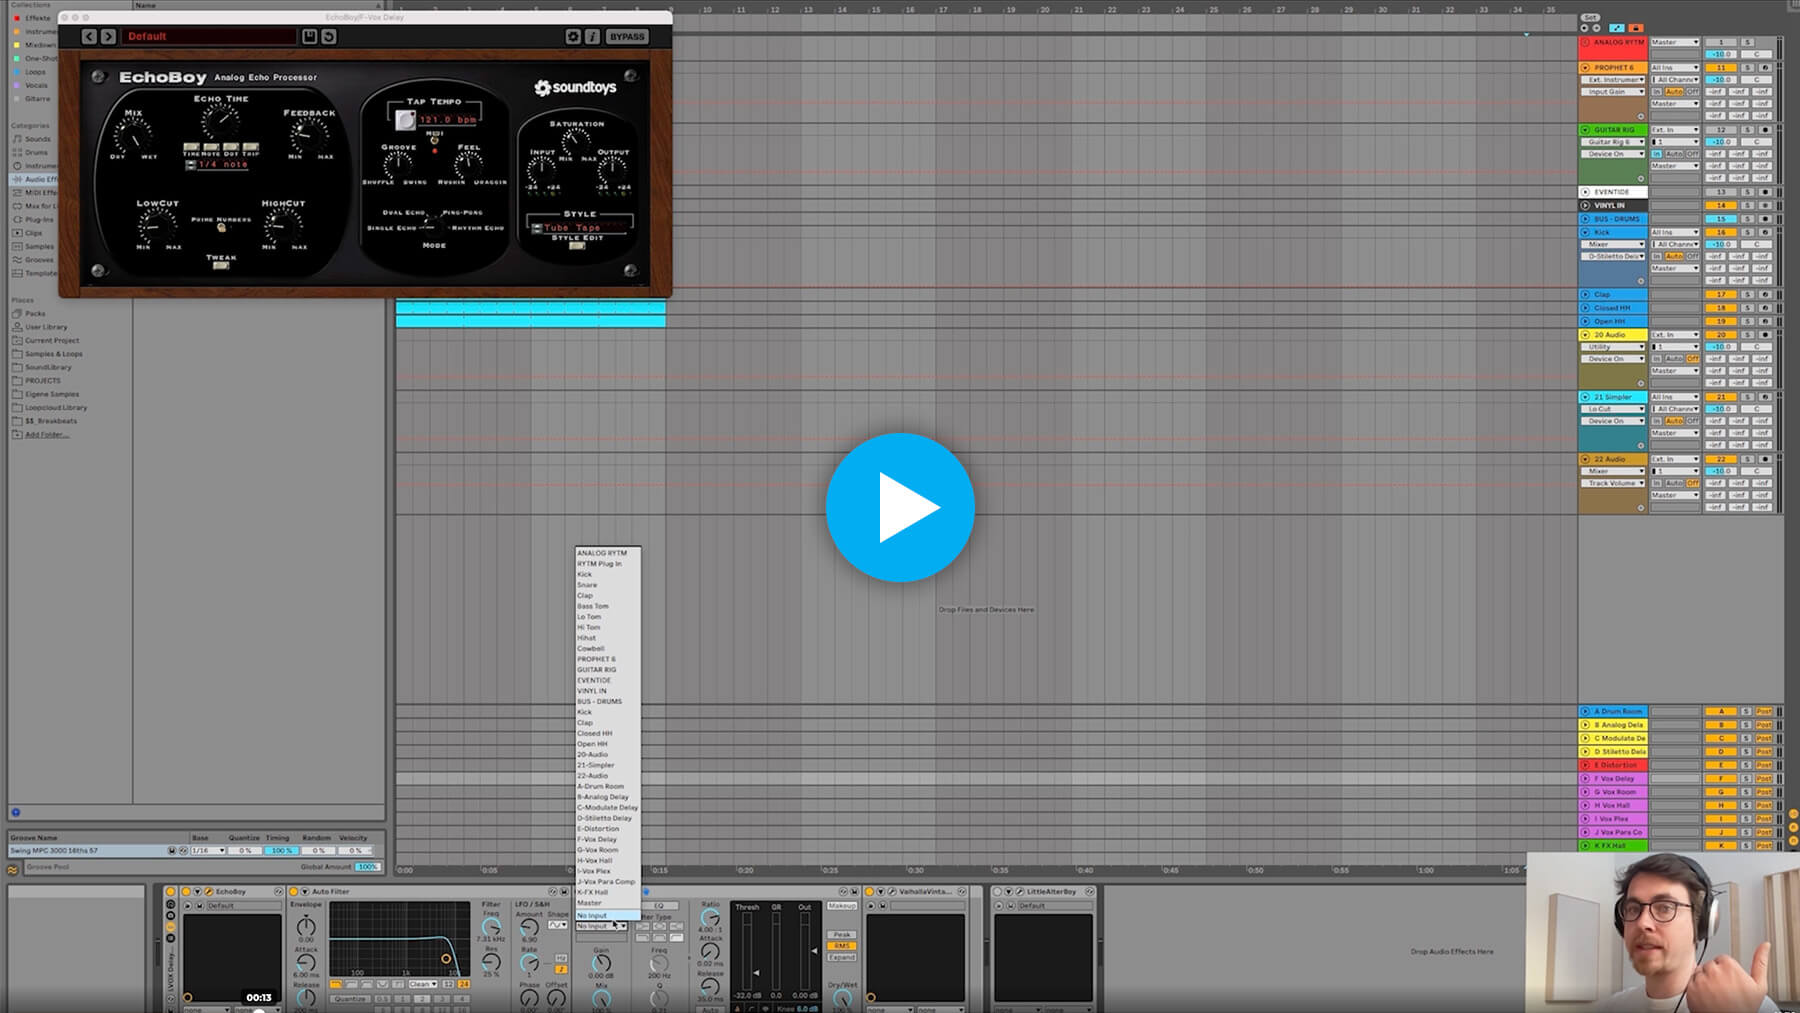Click the EchoBoy Echo Time knob
Viewport: 1800px width, 1013px height.
220,121
